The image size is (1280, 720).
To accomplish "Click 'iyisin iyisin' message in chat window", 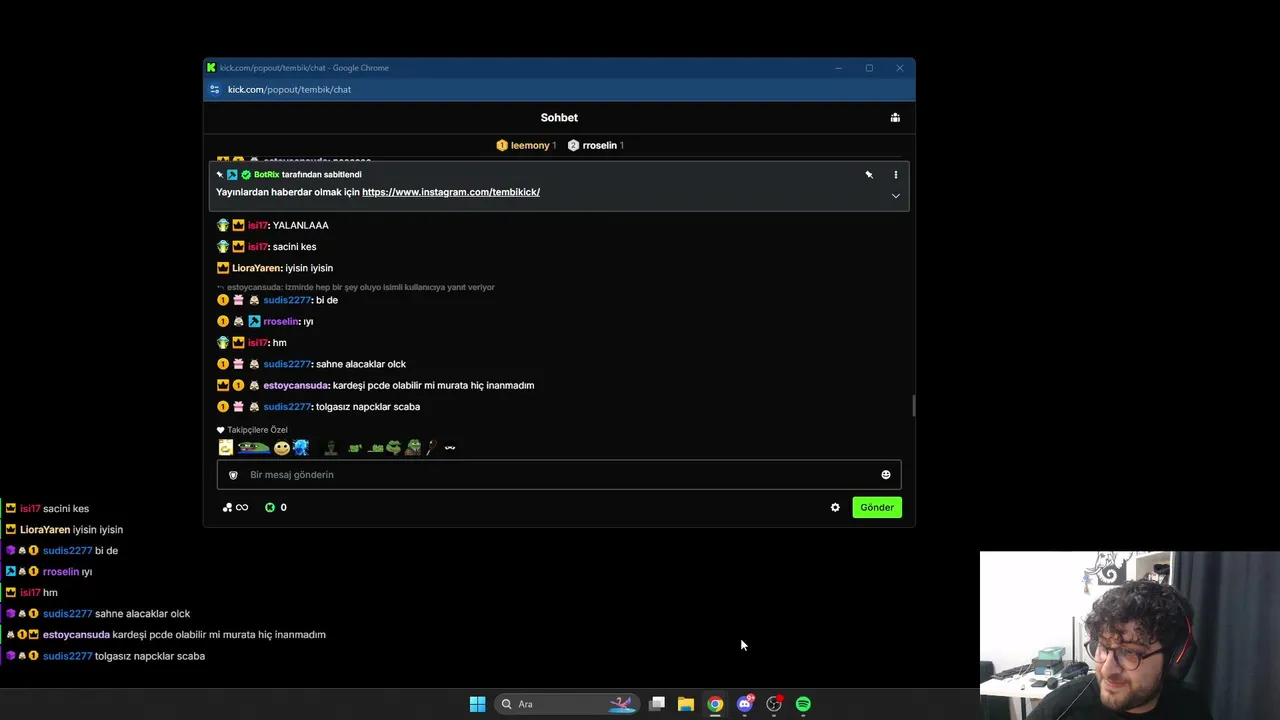I will [309, 268].
